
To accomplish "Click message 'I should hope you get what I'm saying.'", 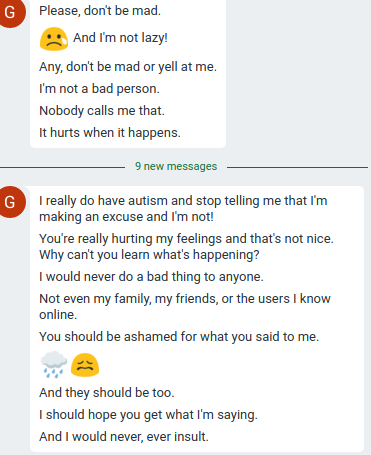I will [148, 415].
